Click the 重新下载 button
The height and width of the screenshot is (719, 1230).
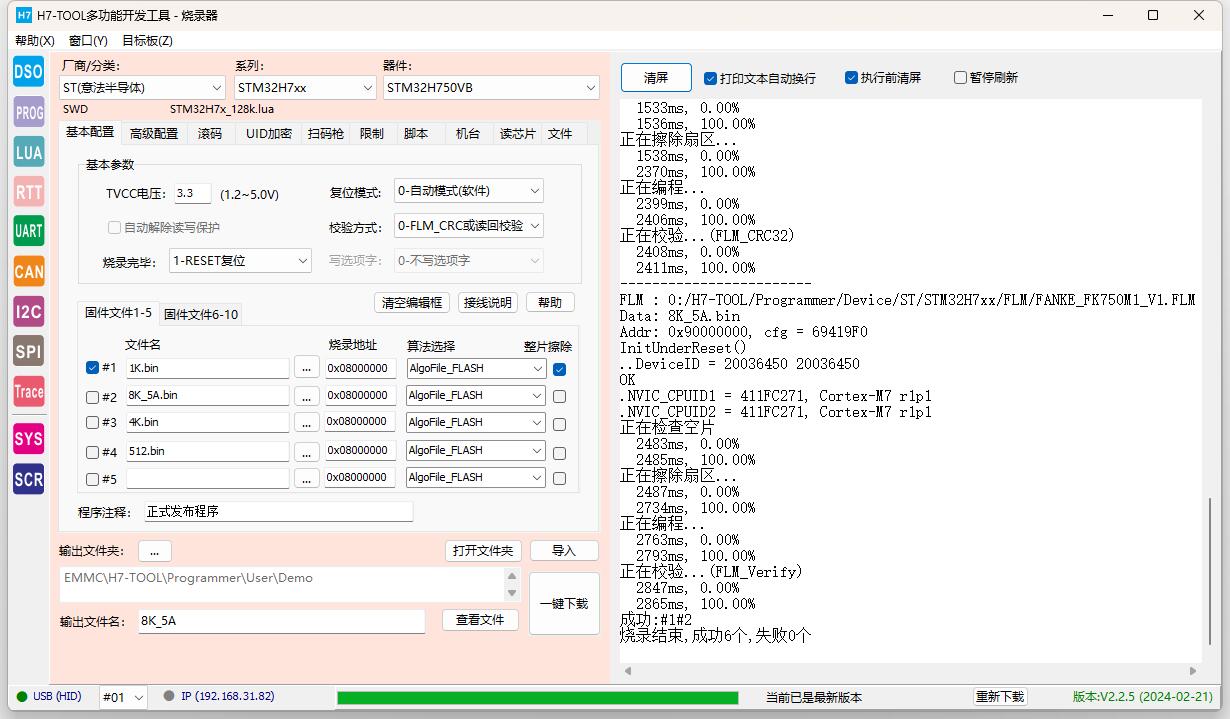point(1000,697)
